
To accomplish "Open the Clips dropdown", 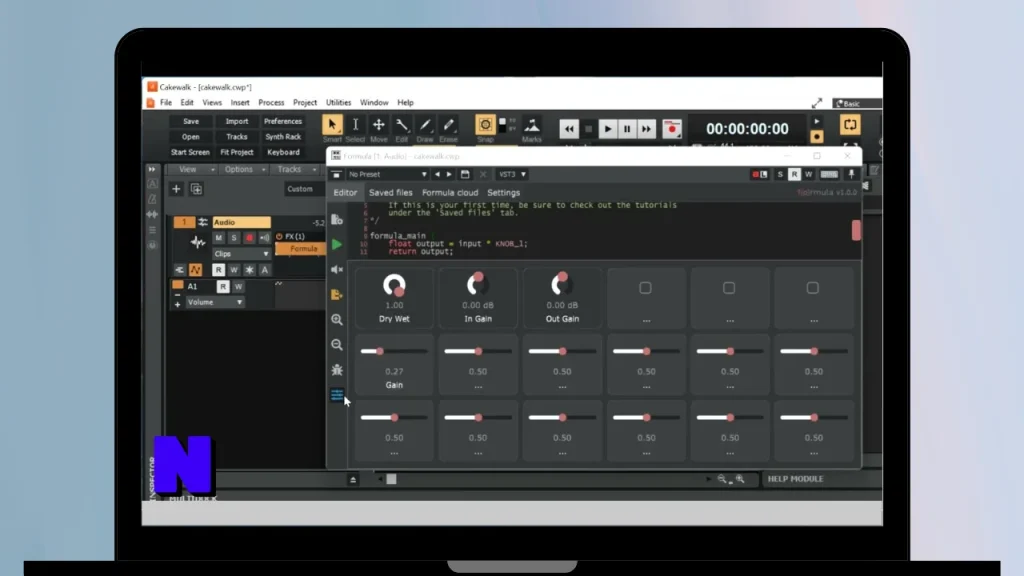I will (241, 253).
